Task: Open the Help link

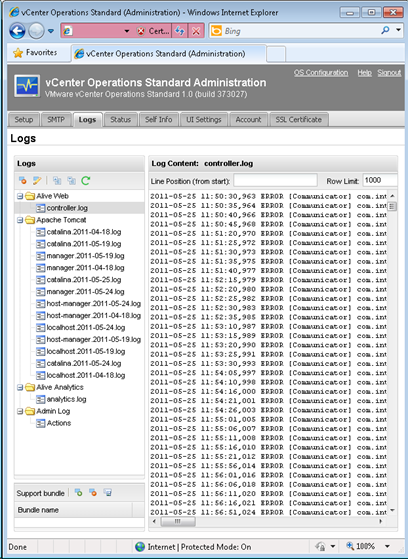Action: coord(364,73)
